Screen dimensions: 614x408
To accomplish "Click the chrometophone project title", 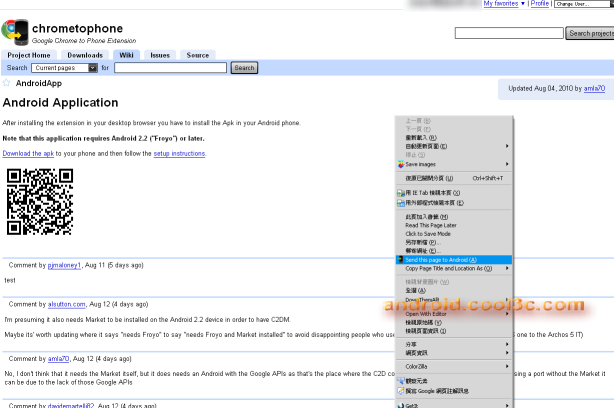I will coord(78,29).
